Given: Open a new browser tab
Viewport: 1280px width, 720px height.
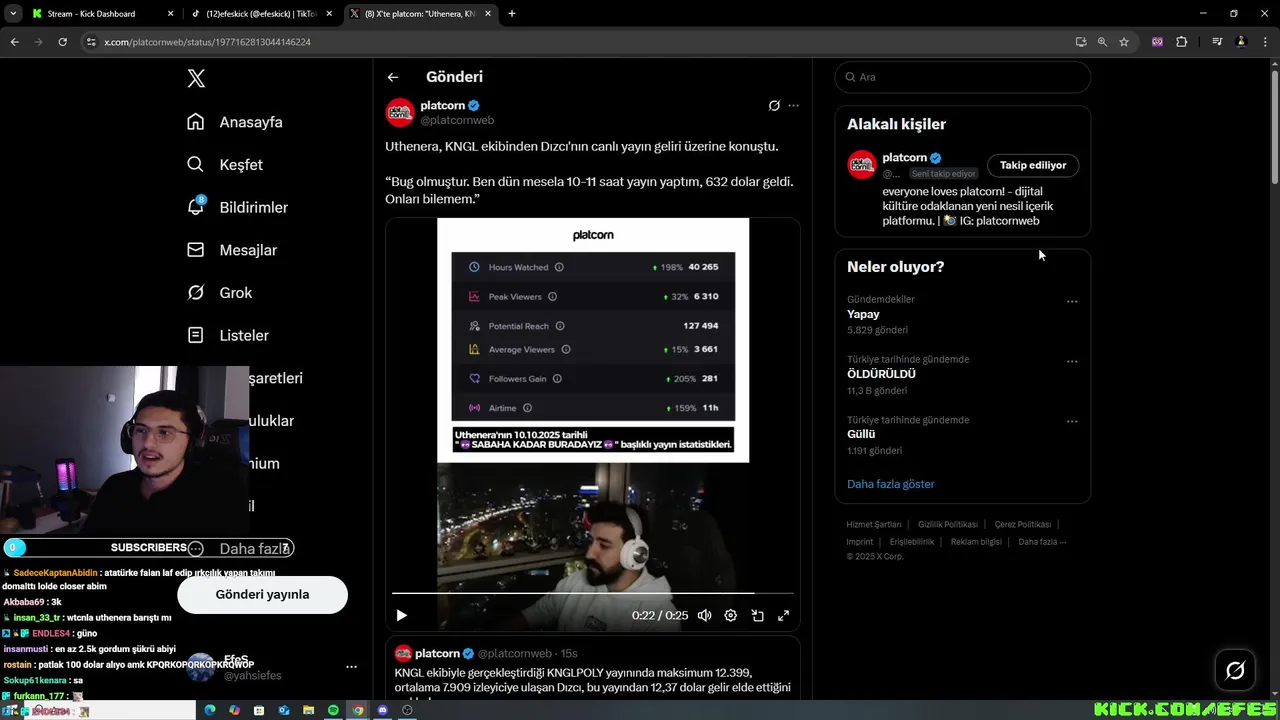Looking at the screenshot, I should click(x=512, y=14).
